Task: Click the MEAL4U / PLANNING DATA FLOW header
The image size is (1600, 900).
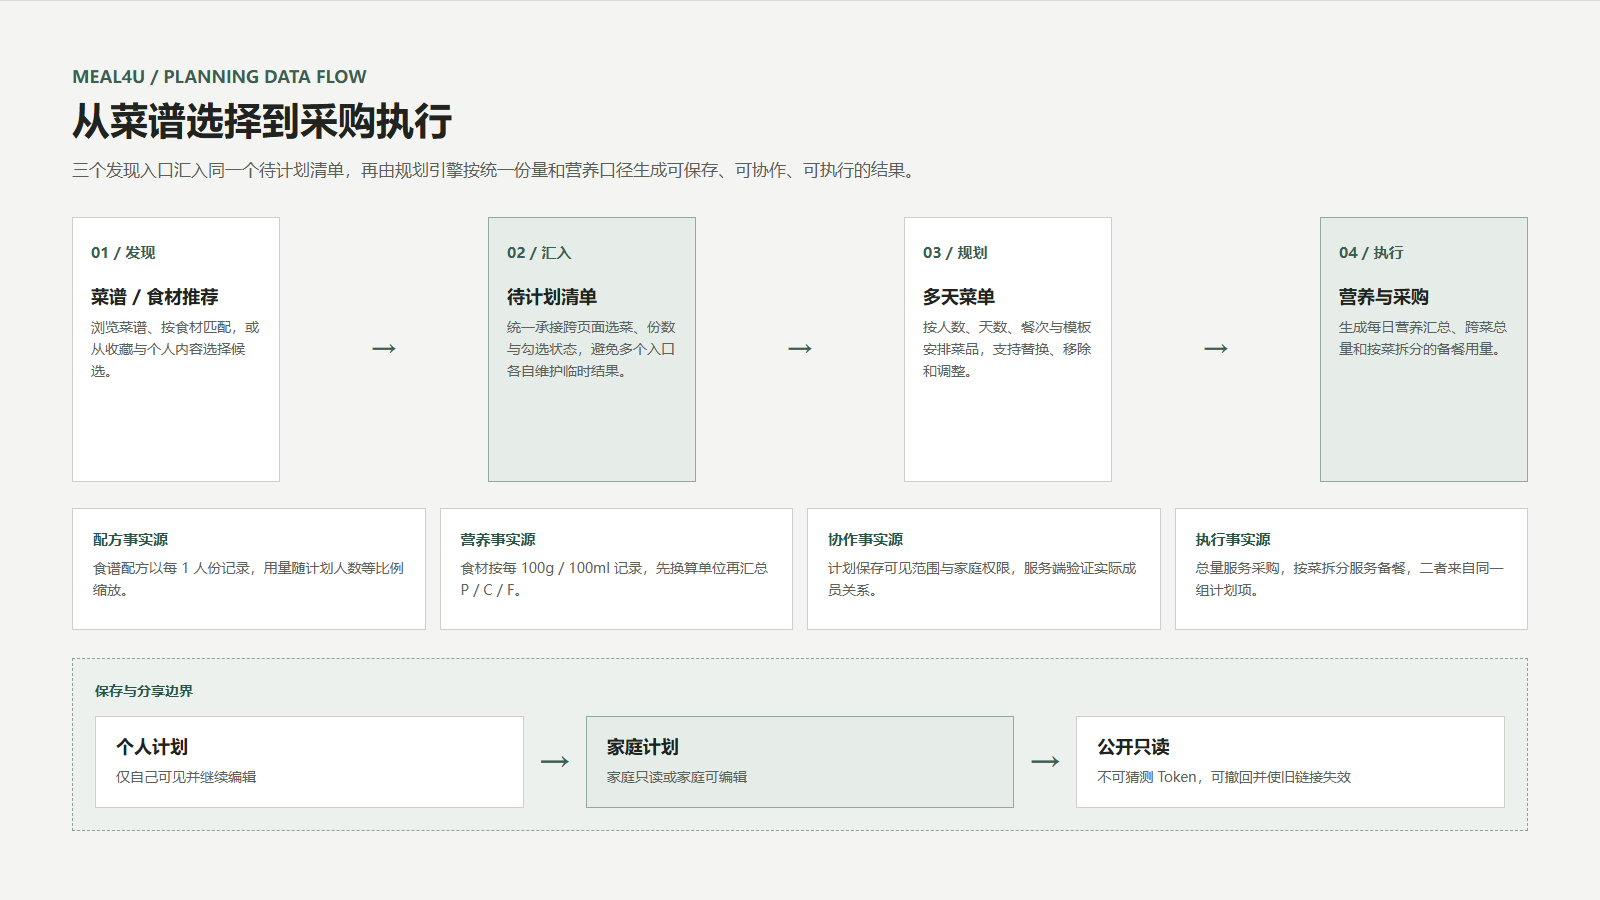Action: [219, 77]
